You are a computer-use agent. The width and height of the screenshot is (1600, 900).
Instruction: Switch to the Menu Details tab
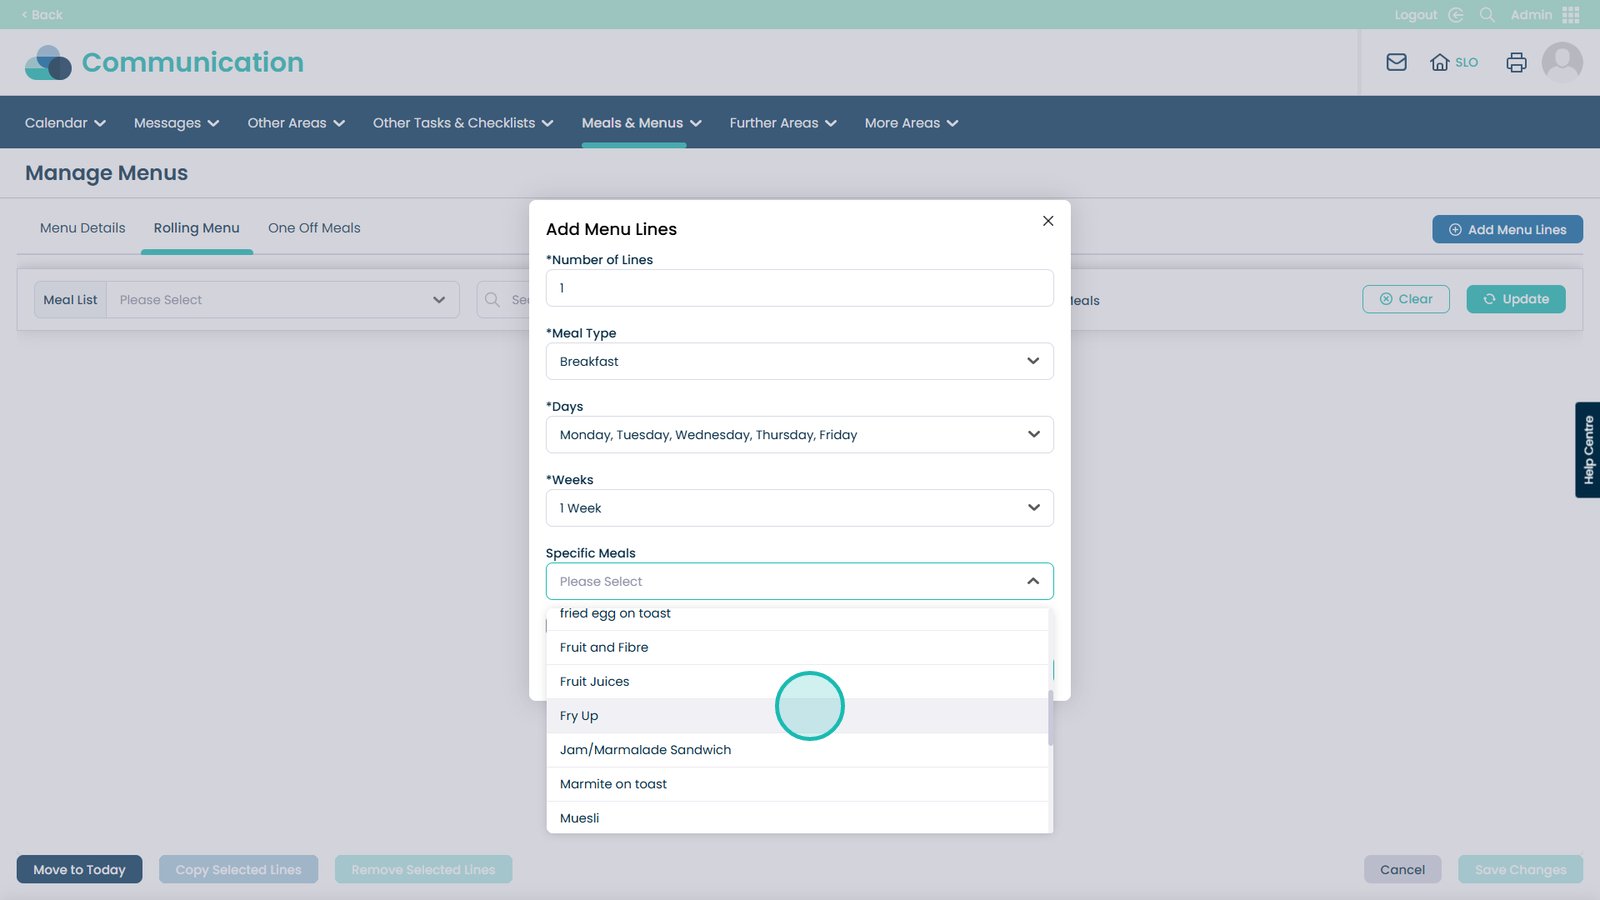click(83, 228)
